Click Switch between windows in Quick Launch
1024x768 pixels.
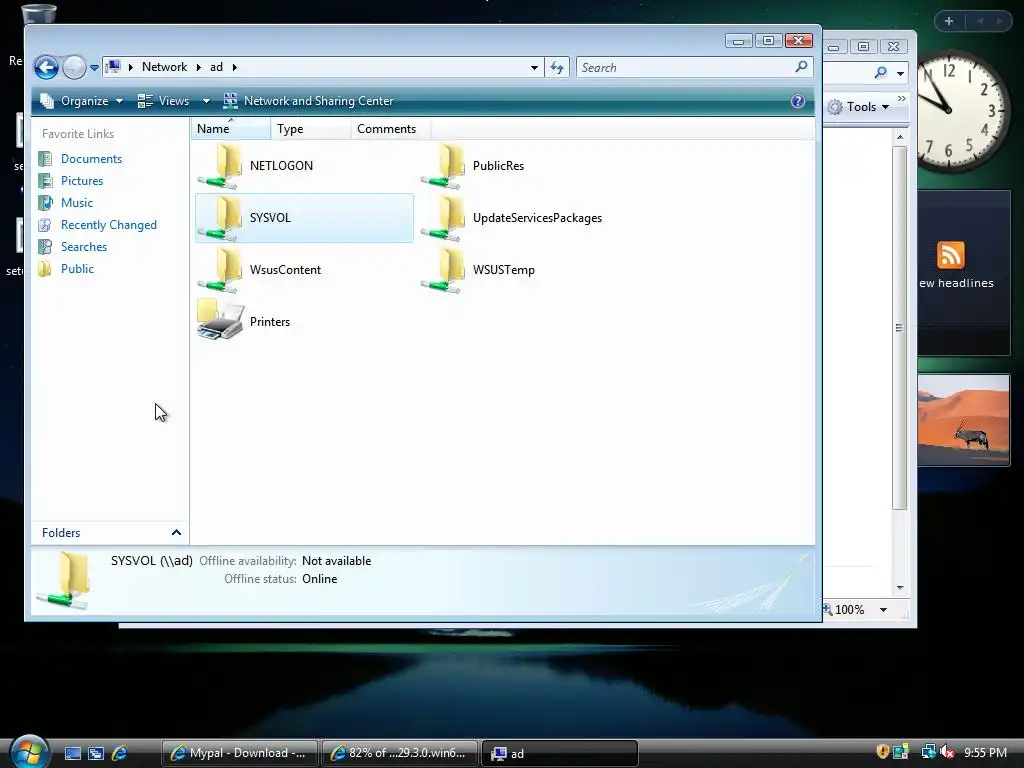pyautogui.click(x=96, y=753)
